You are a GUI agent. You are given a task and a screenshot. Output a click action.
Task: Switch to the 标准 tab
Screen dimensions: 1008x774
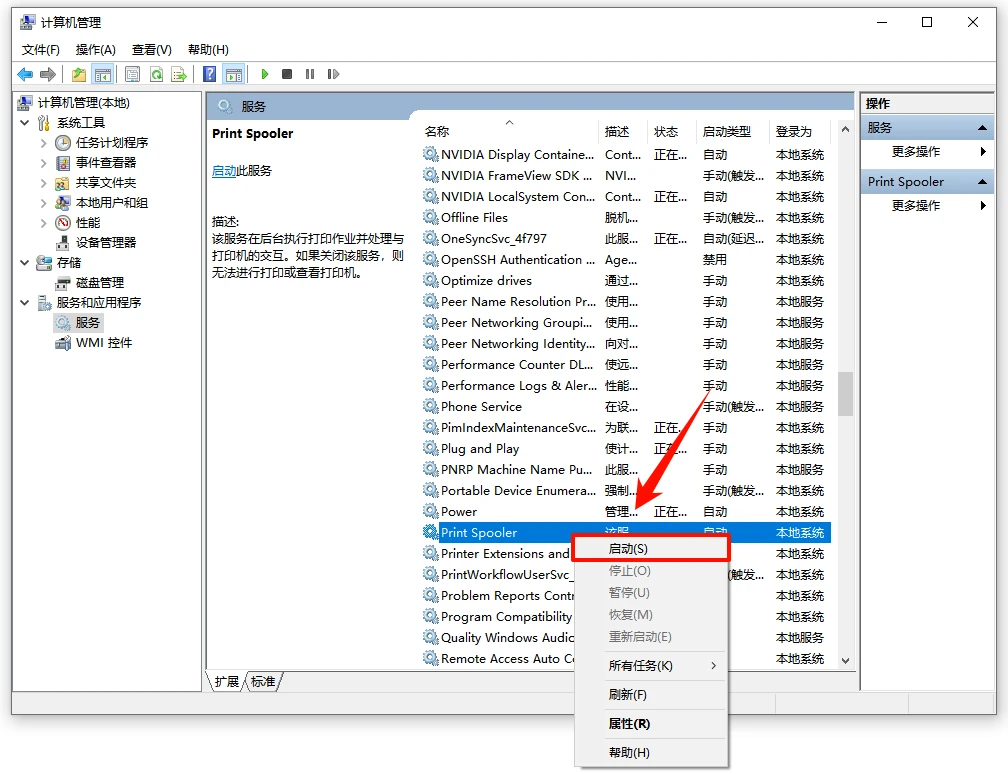point(263,681)
